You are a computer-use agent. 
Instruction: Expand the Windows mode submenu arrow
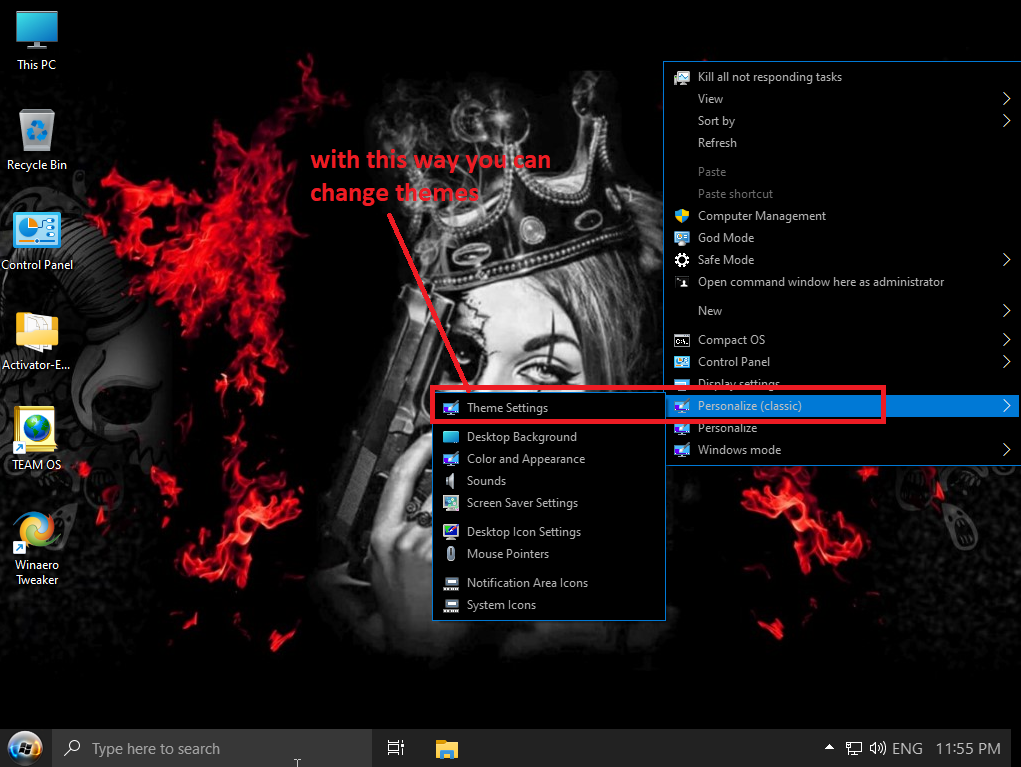point(1007,451)
